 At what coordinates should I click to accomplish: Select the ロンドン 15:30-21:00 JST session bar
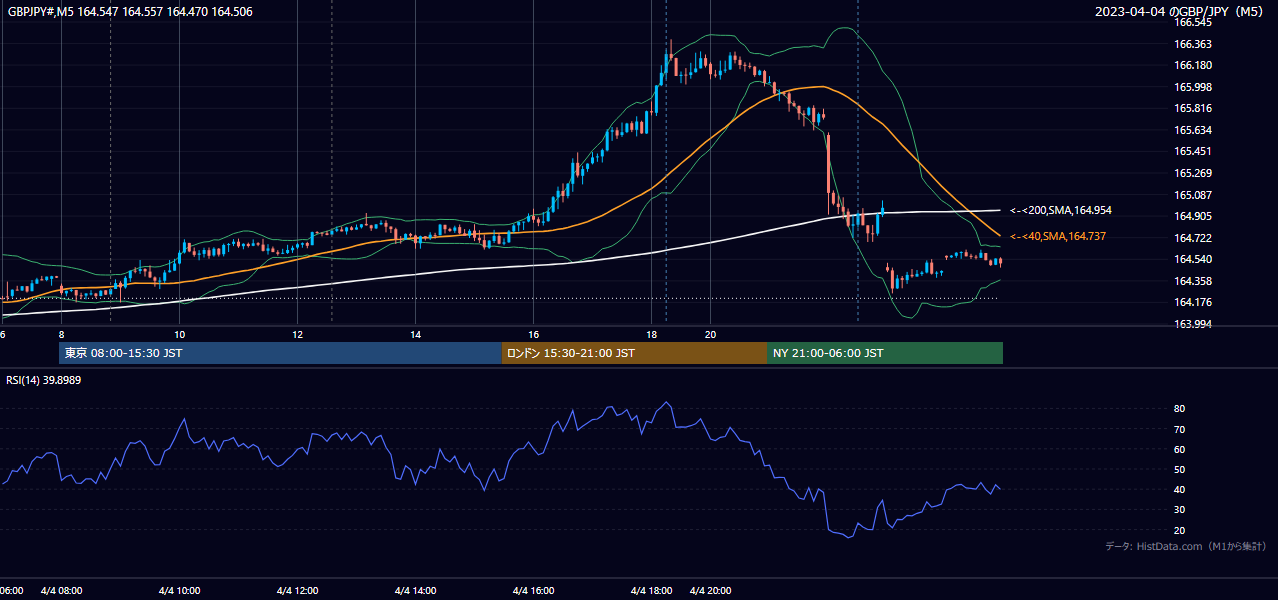pos(634,353)
